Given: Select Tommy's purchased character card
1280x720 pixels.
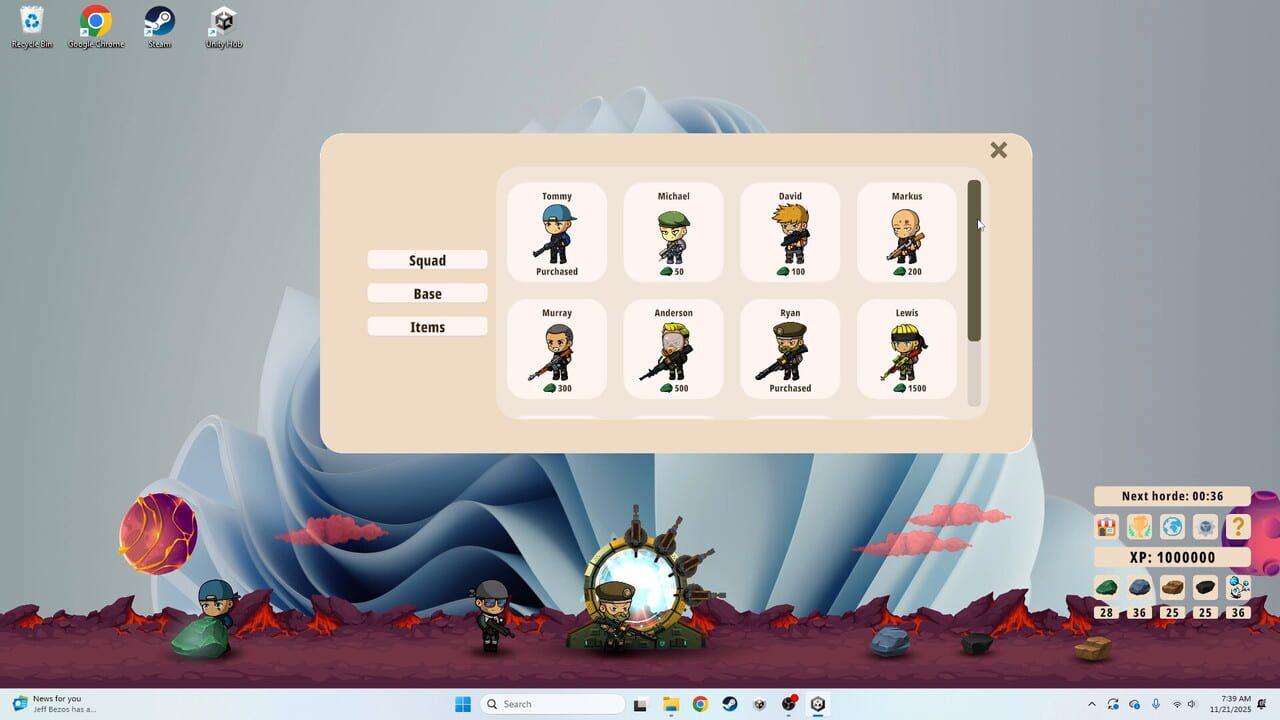Looking at the screenshot, I should click(x=557, y=232).
